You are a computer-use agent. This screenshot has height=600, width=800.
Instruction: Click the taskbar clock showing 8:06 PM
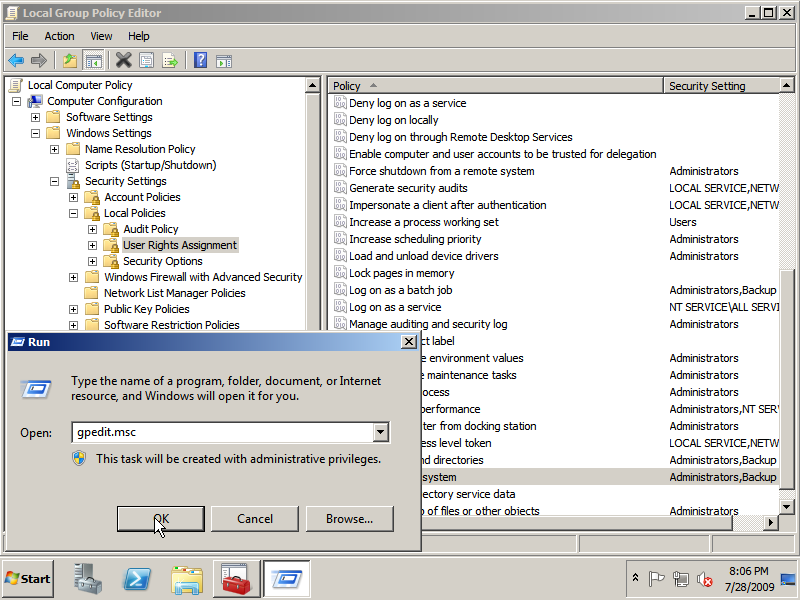tap(749, 579)
